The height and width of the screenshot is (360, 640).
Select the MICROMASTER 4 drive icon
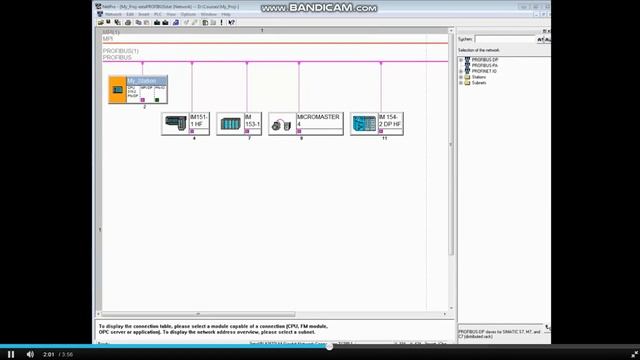coord(282,124)
